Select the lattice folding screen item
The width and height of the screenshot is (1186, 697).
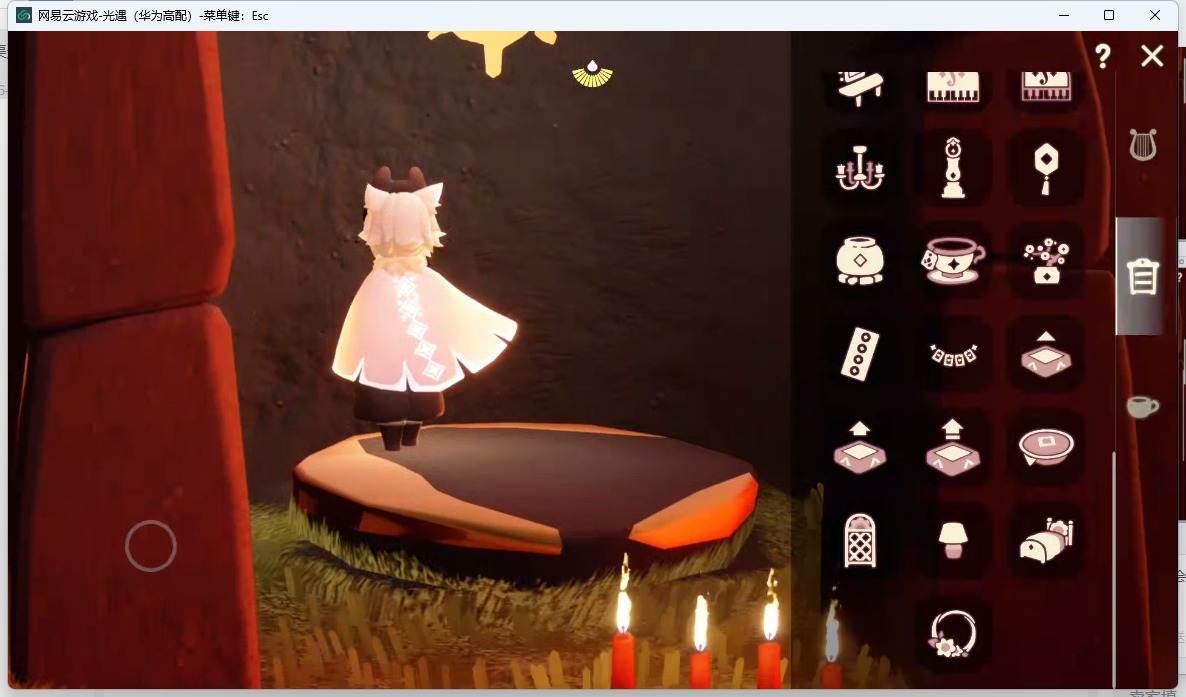pos(859,540)
